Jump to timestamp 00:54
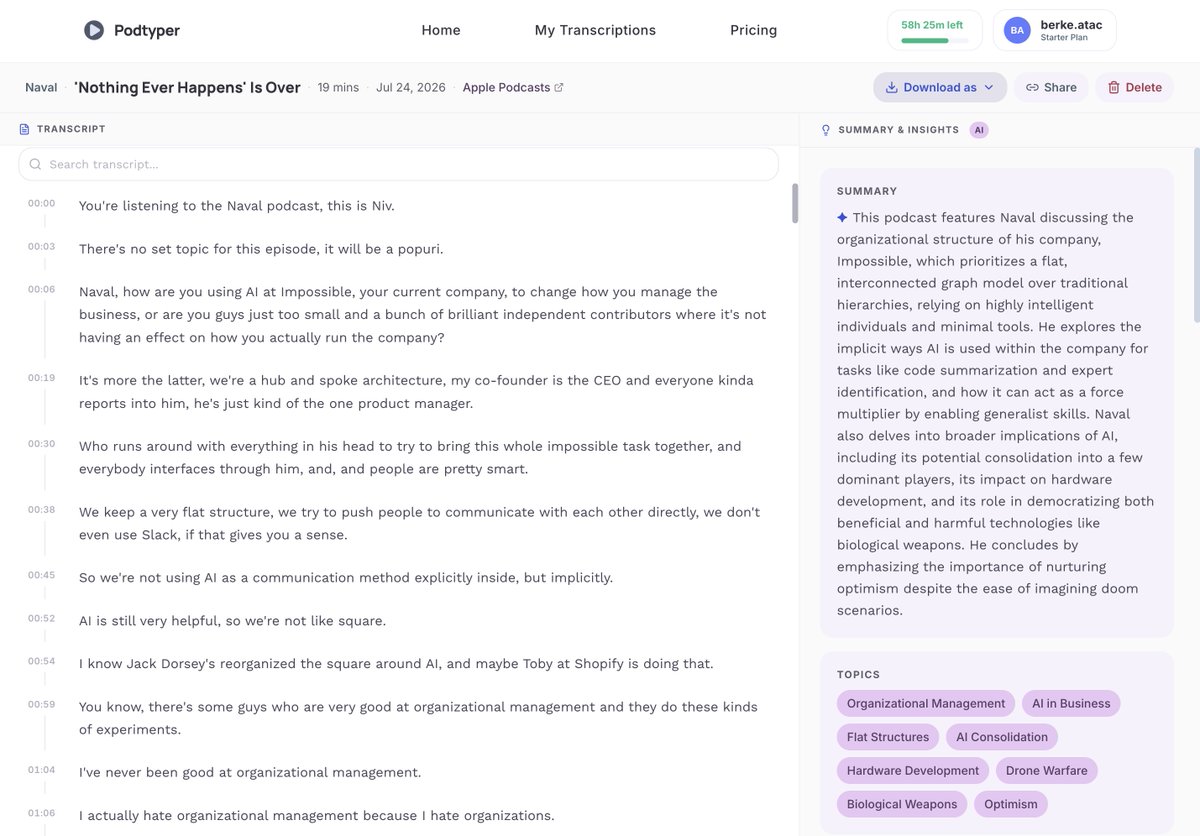This screenshot has width=1200, height=836. 41,662
